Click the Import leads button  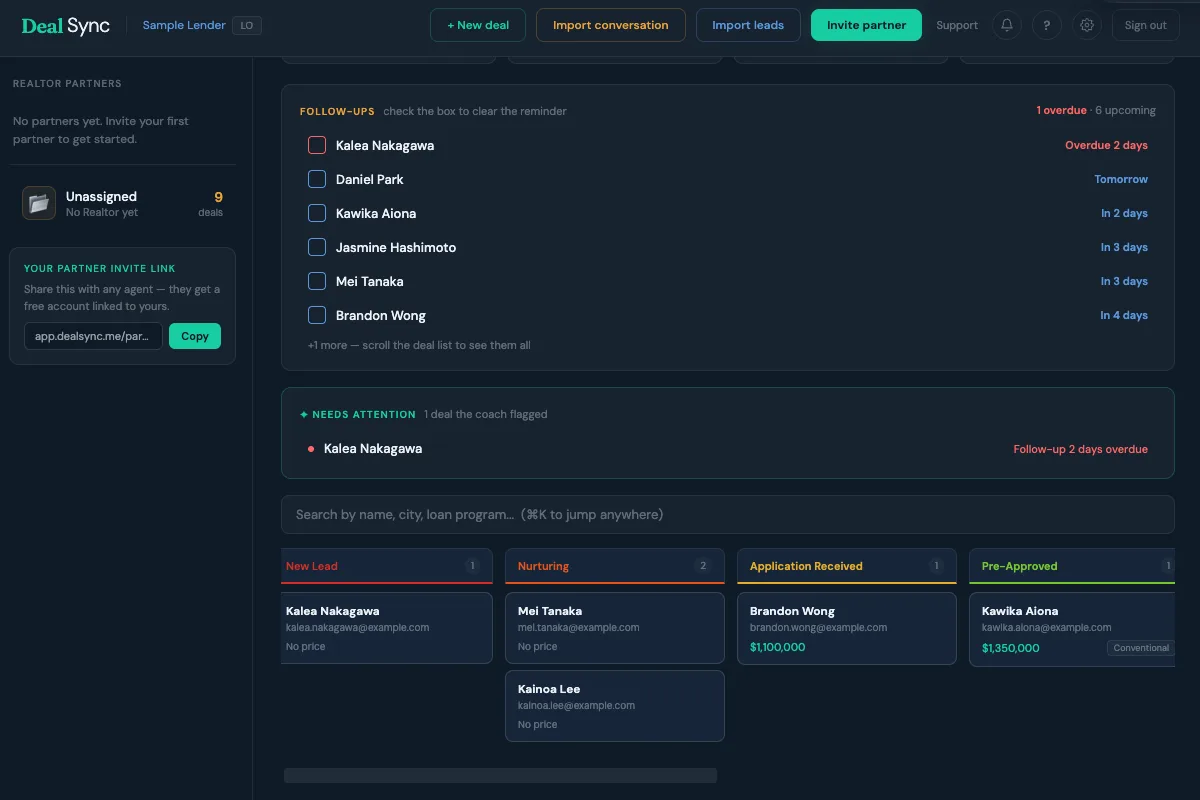(x=748, y=25)
